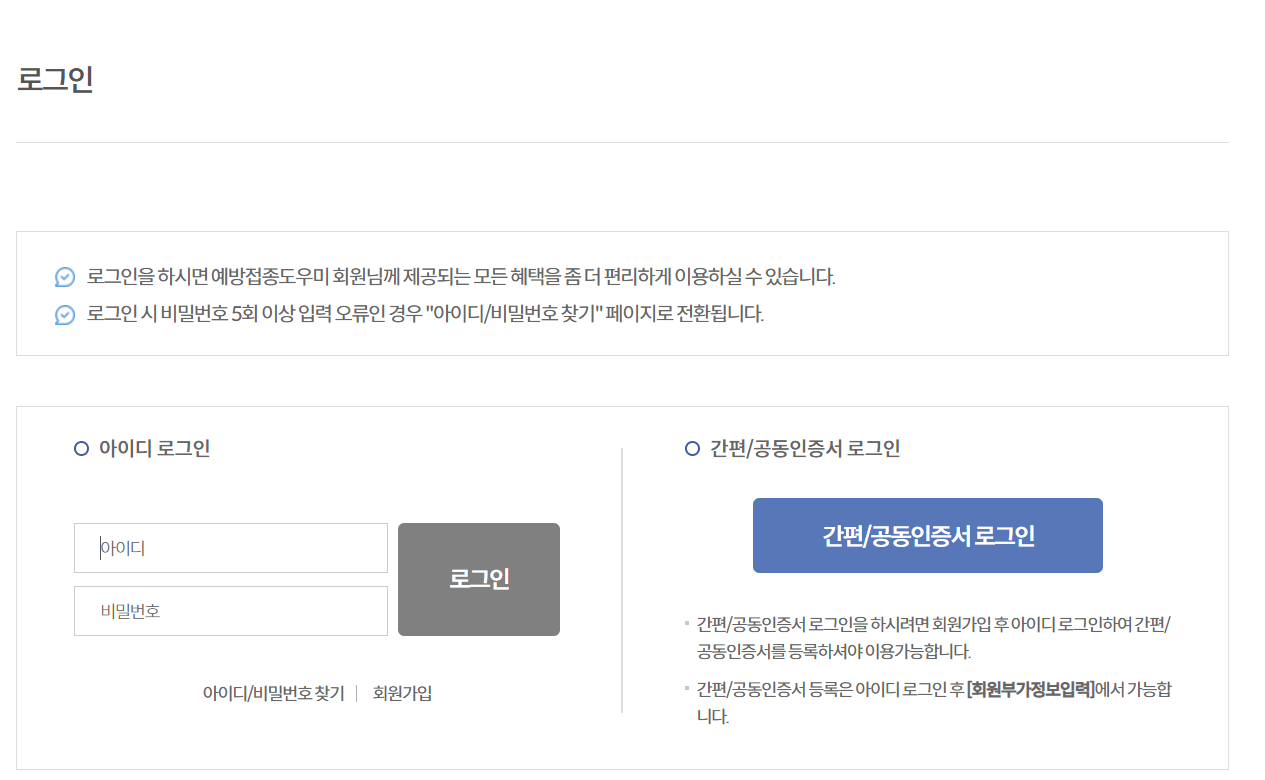Screen dimensions: 1265x780
Task: Click the circle marker next to 아이디 로그인
Action: (x=80, y=448)
